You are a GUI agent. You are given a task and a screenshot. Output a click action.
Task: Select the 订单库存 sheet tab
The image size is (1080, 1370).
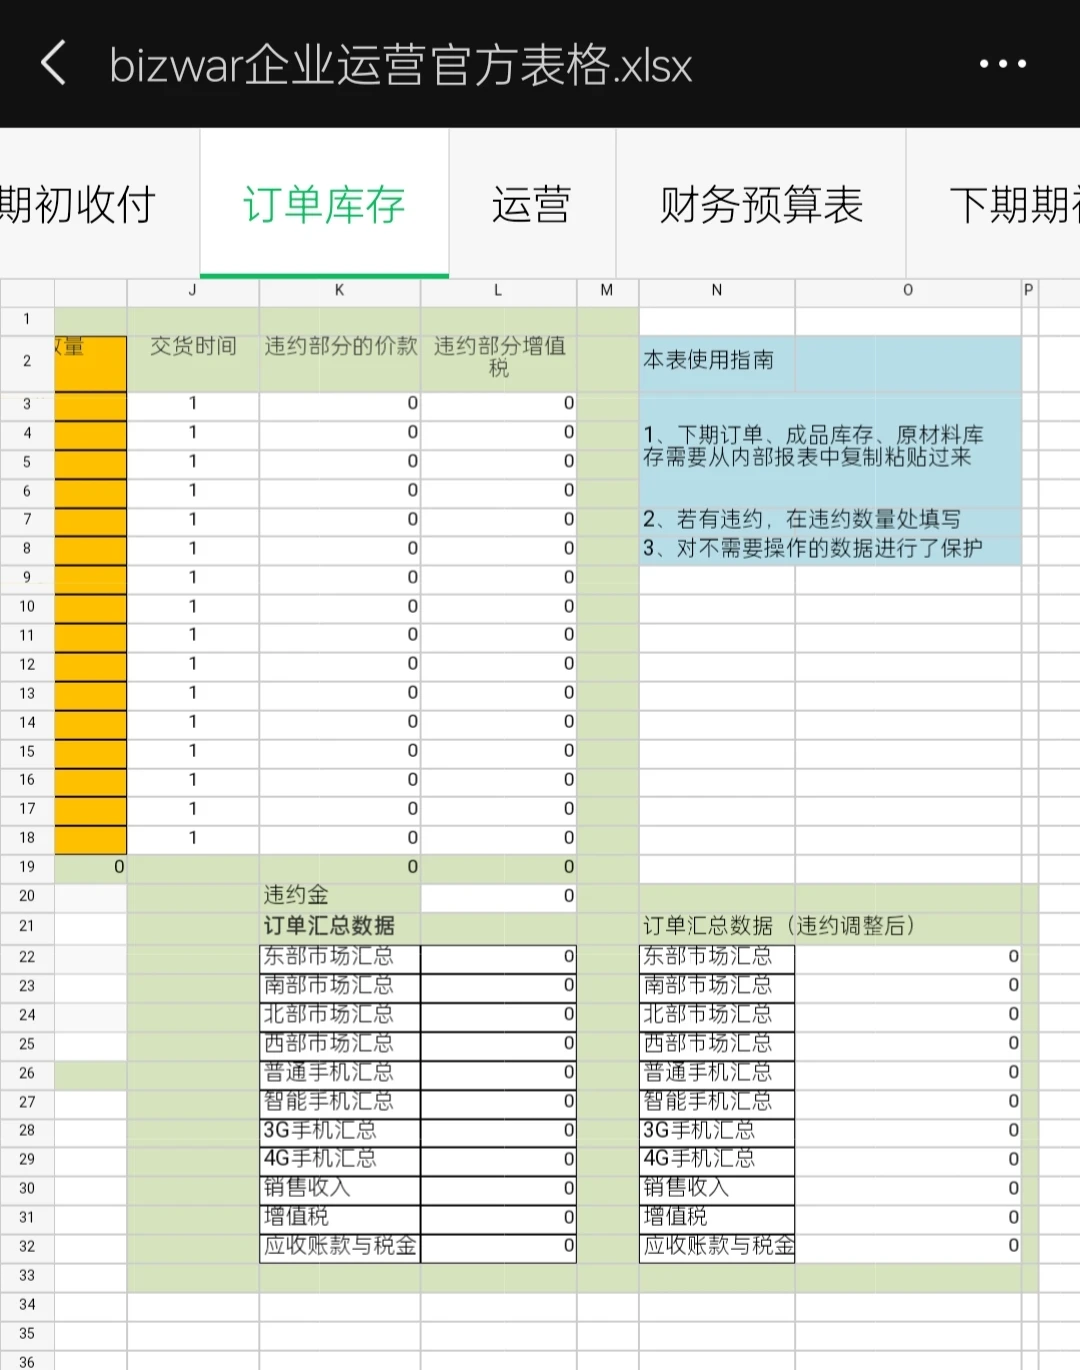324,205
